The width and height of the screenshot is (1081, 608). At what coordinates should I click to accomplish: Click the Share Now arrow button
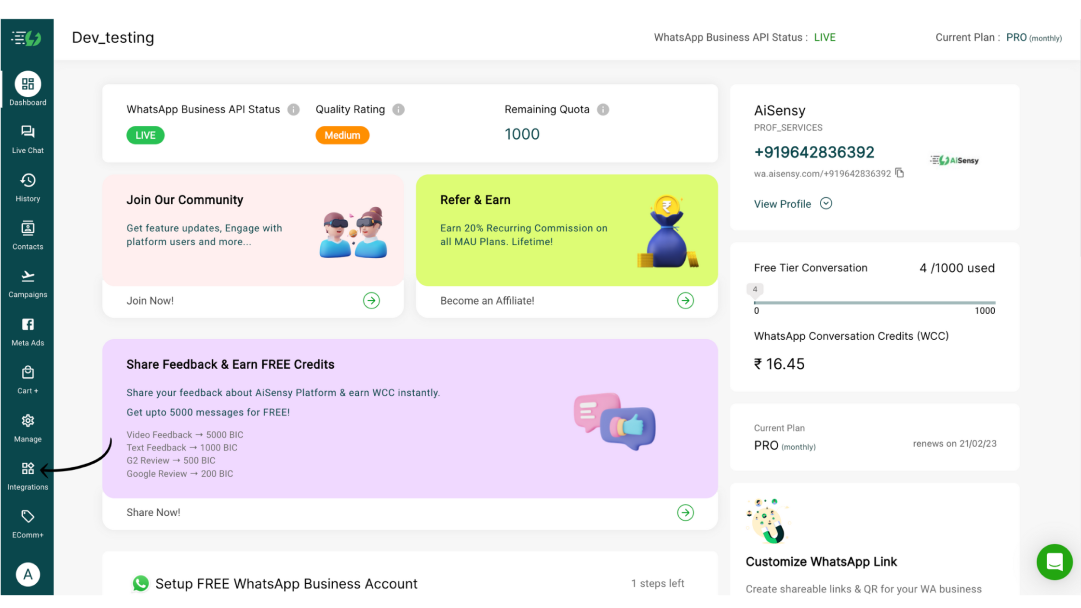685,512
